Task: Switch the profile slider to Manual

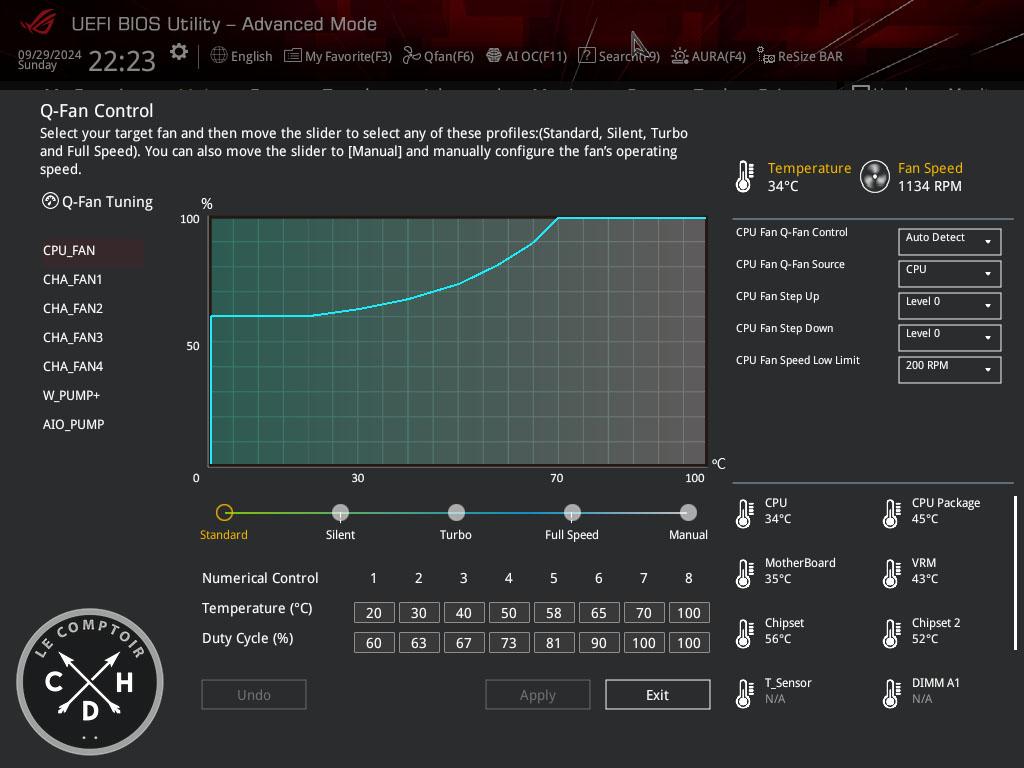Action: (688, 513)
